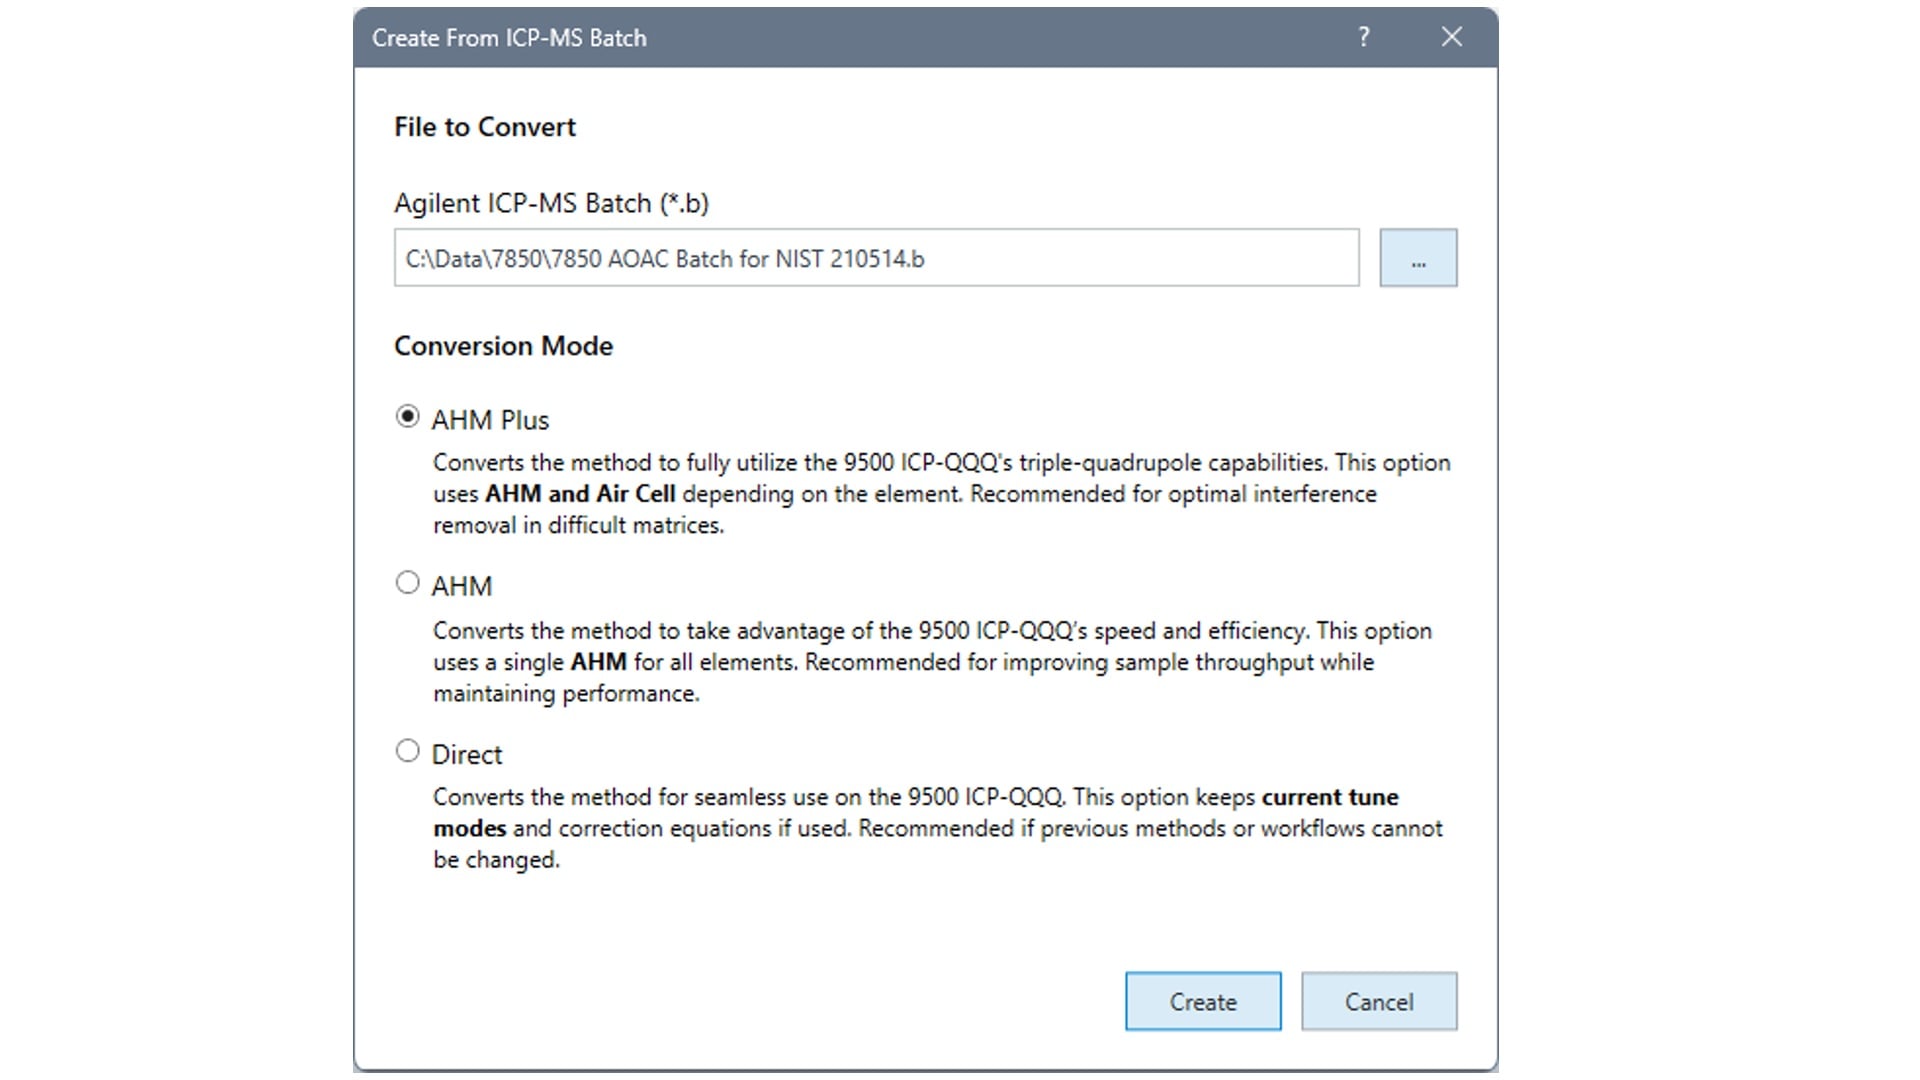Click the Create button
This screenshot has height=1080, width=1920.
click(x=1203, y=1001)
